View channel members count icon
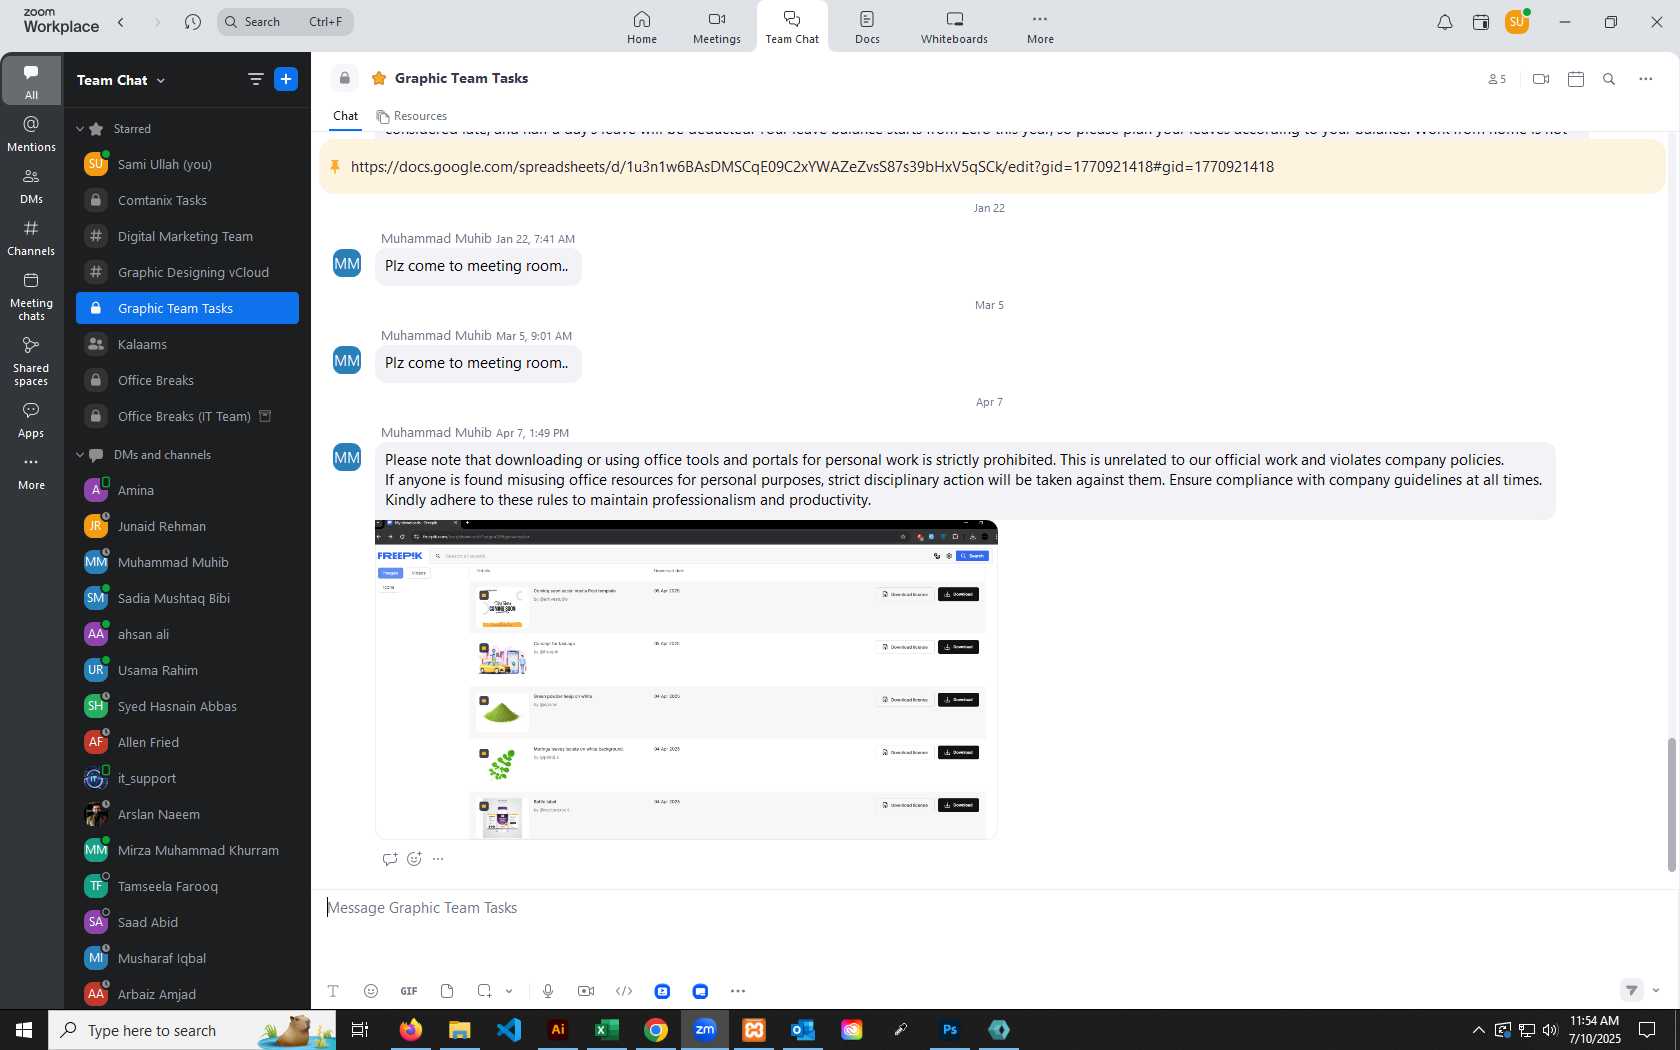 click(1497, 79)
